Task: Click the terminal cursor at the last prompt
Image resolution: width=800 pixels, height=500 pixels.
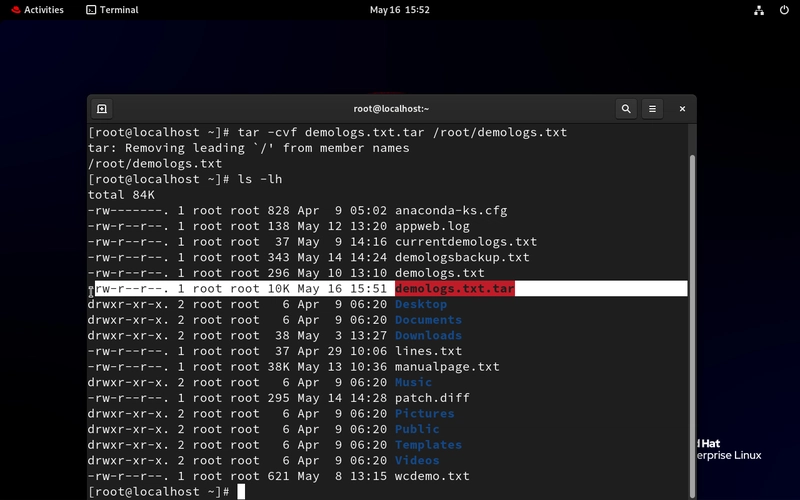Action: coord(241,492)
